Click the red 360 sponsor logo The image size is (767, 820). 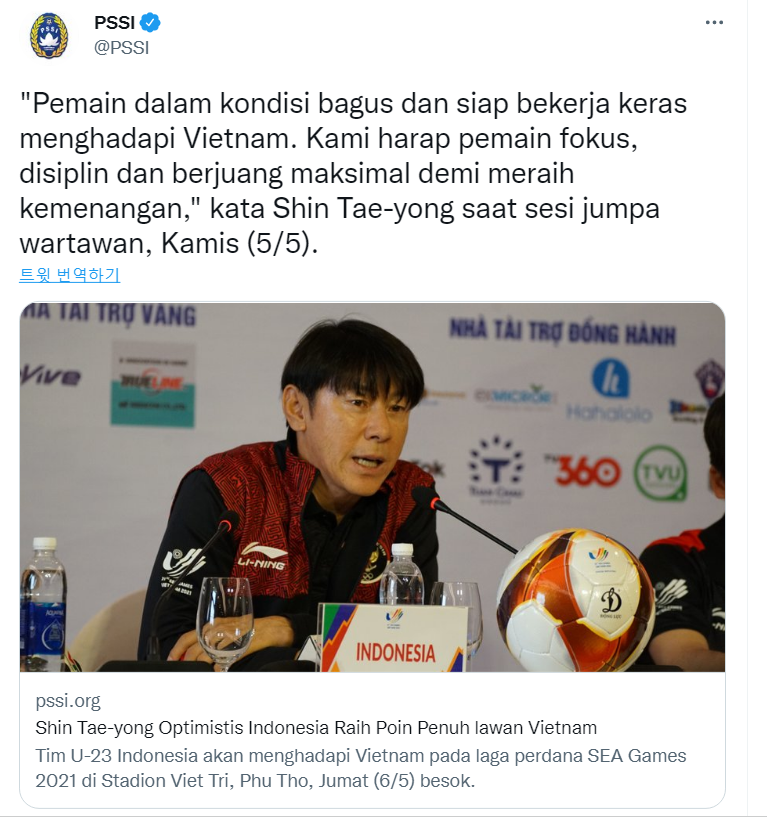coord(583,471)
